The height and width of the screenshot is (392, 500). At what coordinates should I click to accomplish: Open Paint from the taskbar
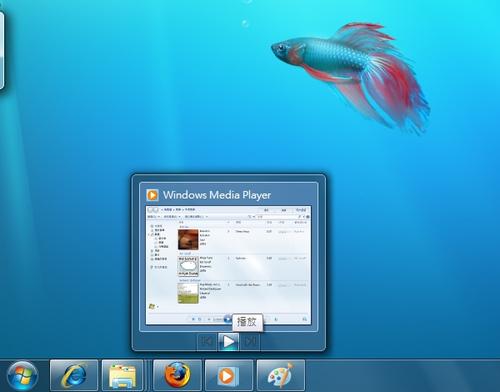click(x=281, y=376)
